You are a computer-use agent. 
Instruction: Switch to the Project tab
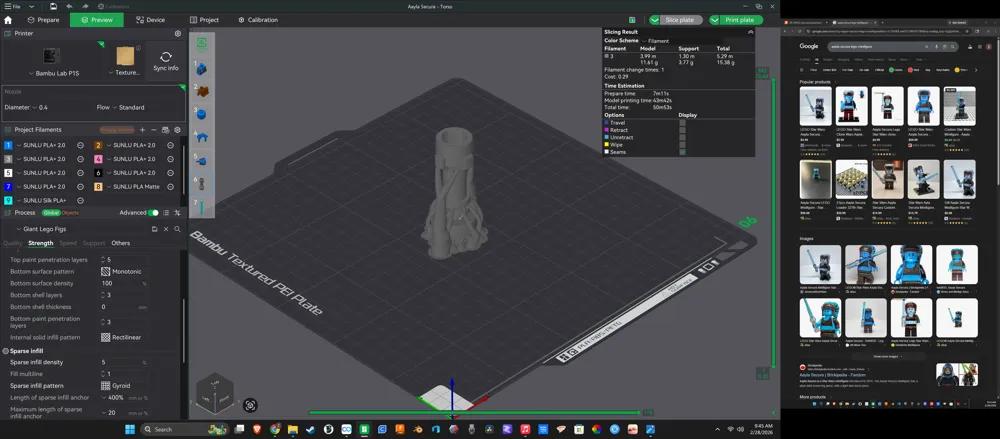[x=205, y=20]
